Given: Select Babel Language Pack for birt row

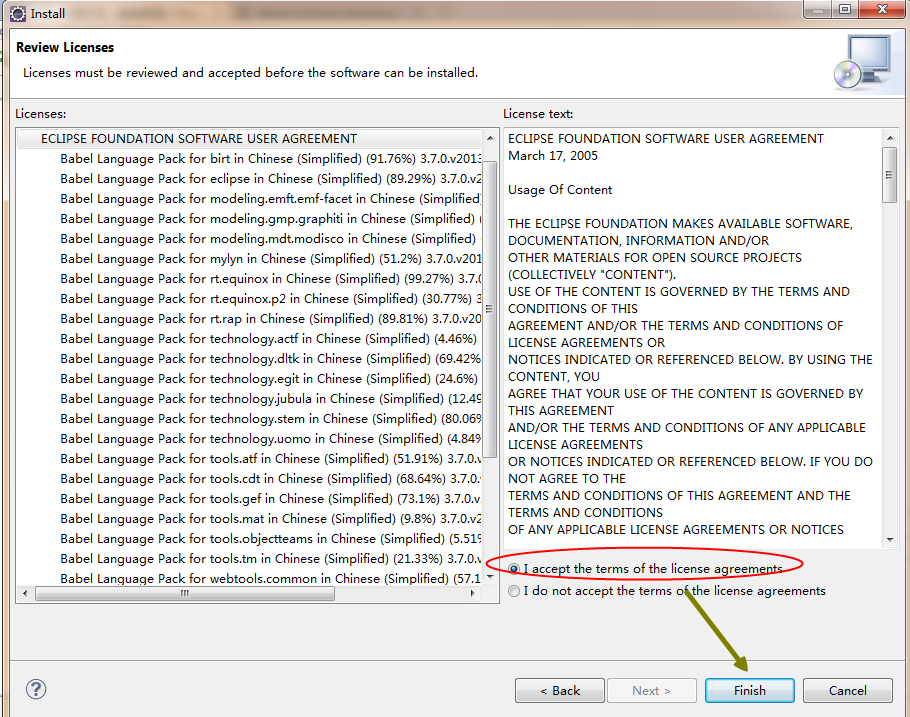Looking at the screenshot, I should pyautogui.click(x=270, y=158).
